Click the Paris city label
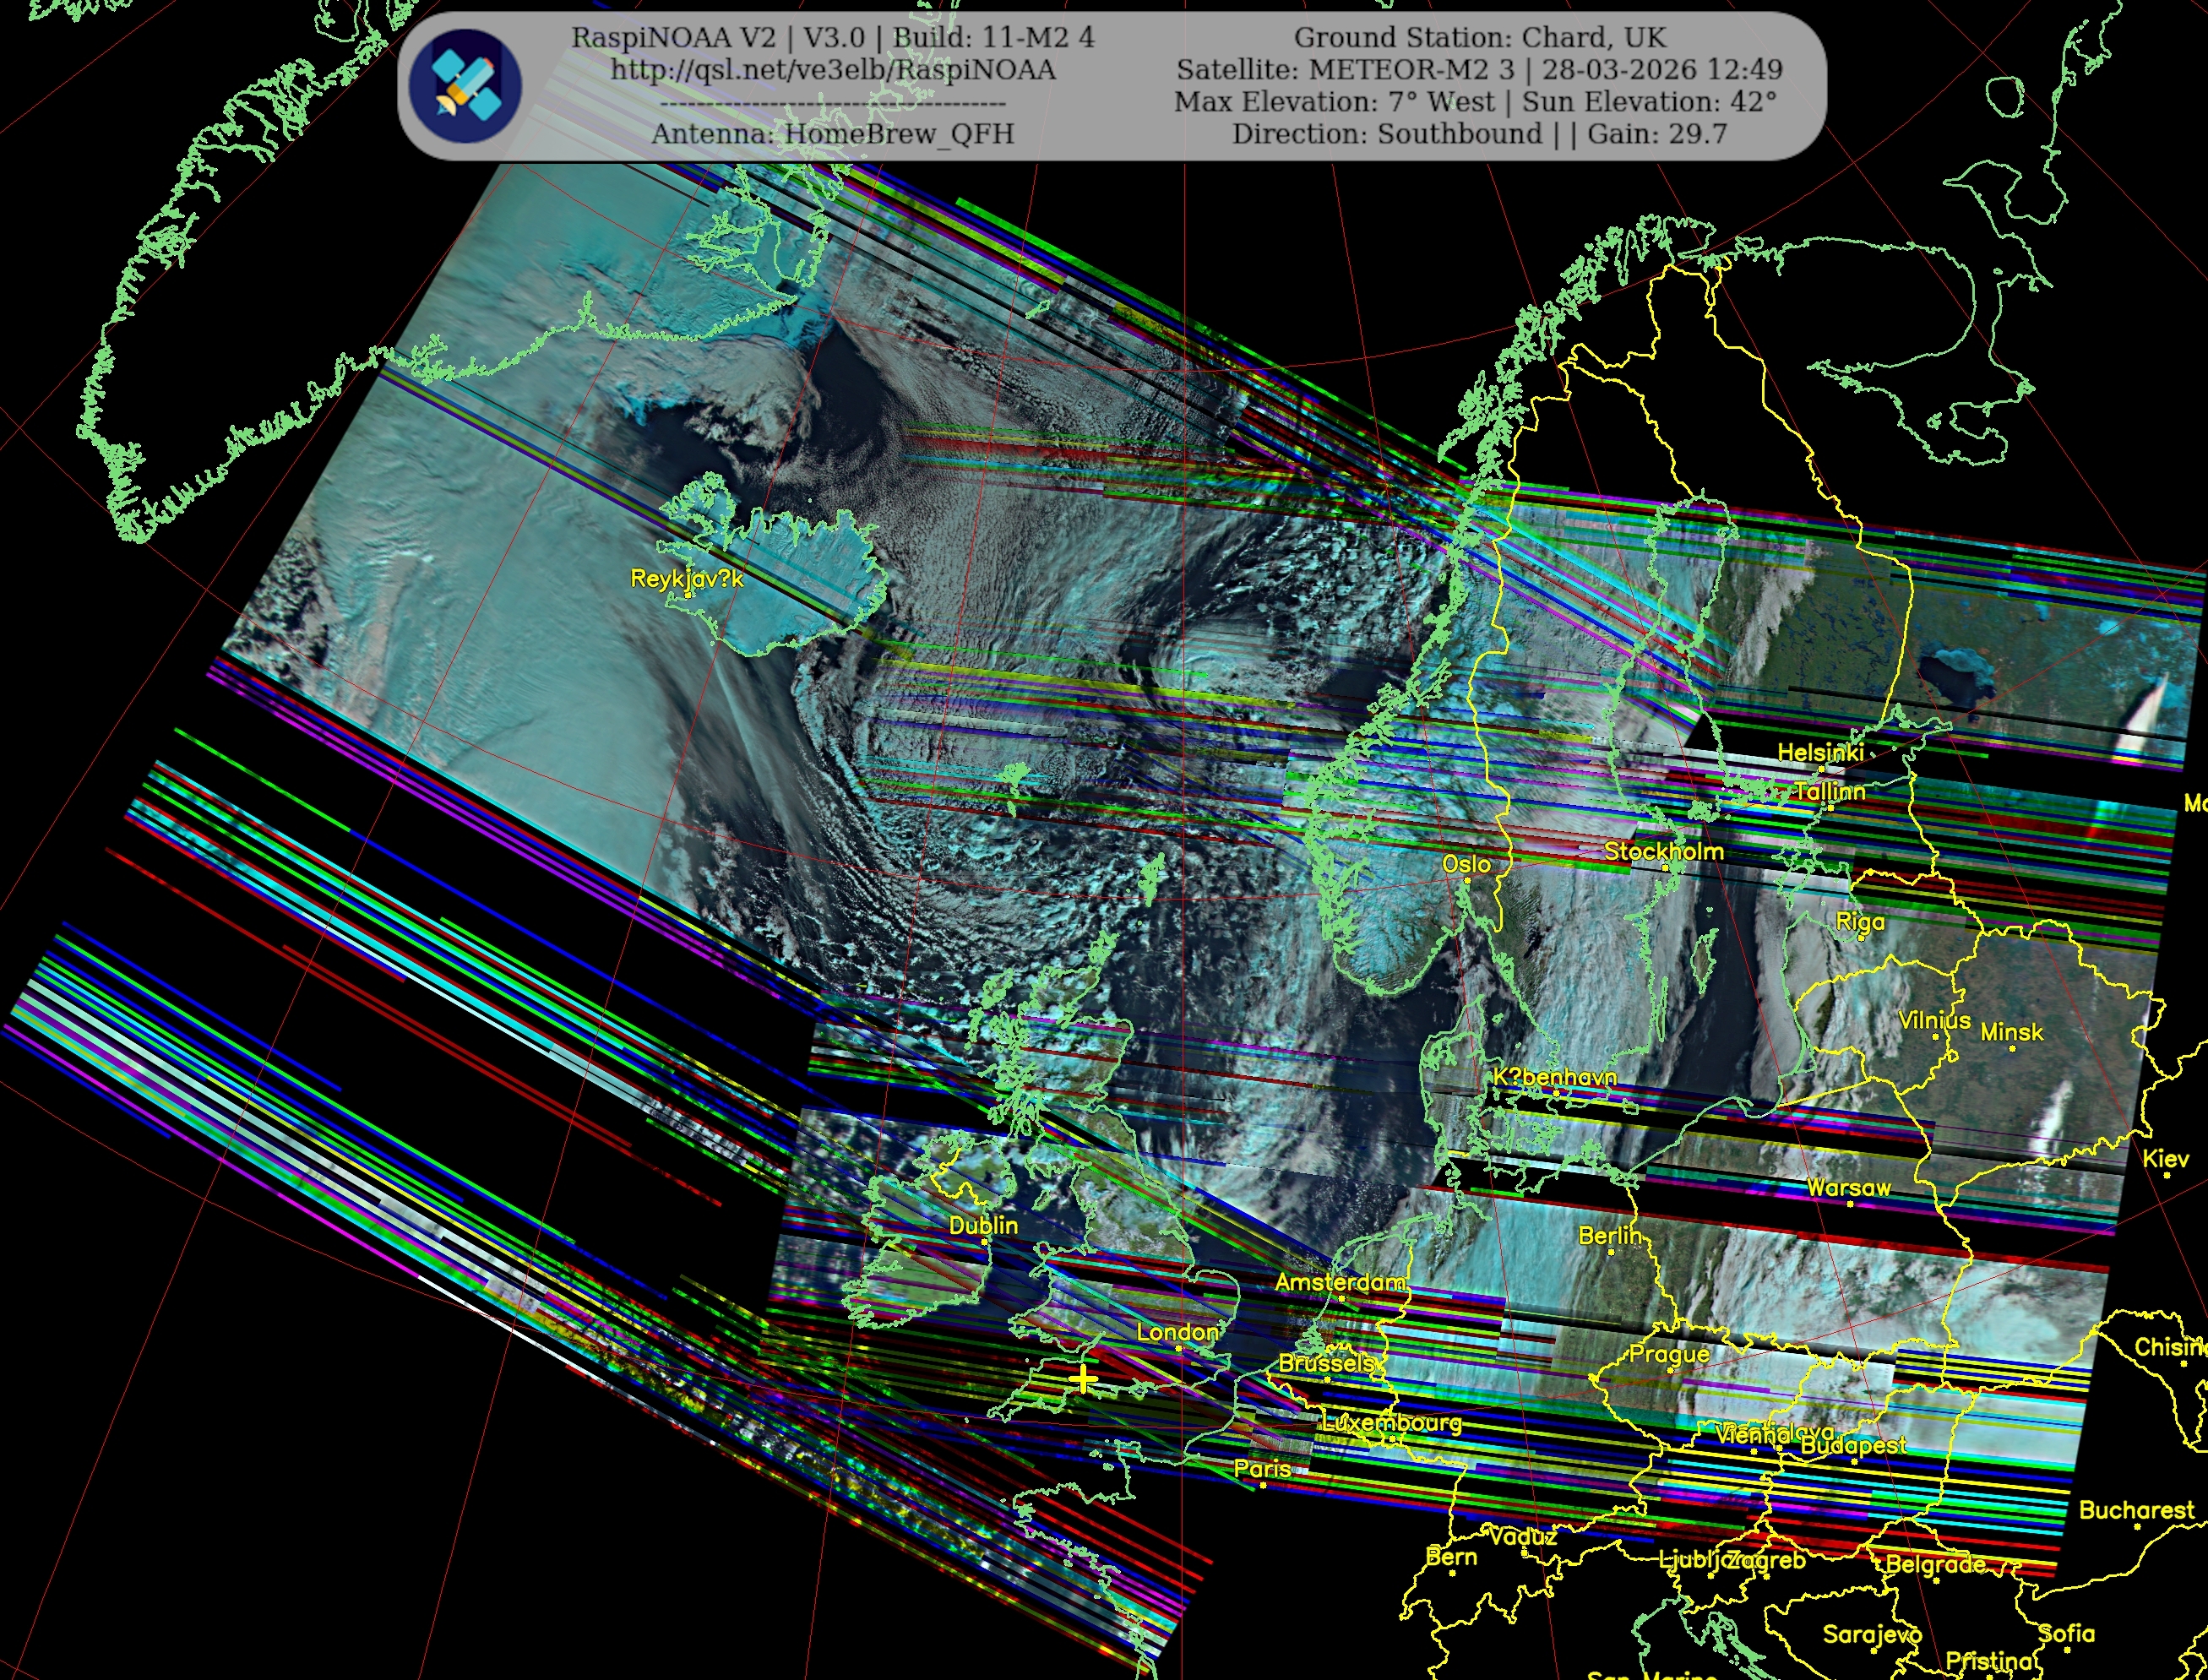 point(1262,1468)
